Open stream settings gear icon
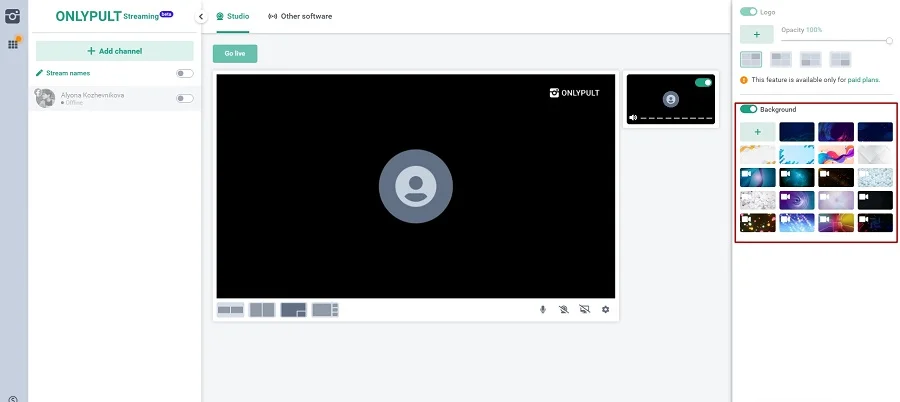The height and width of the screenshot is (402, 900). 605,310
